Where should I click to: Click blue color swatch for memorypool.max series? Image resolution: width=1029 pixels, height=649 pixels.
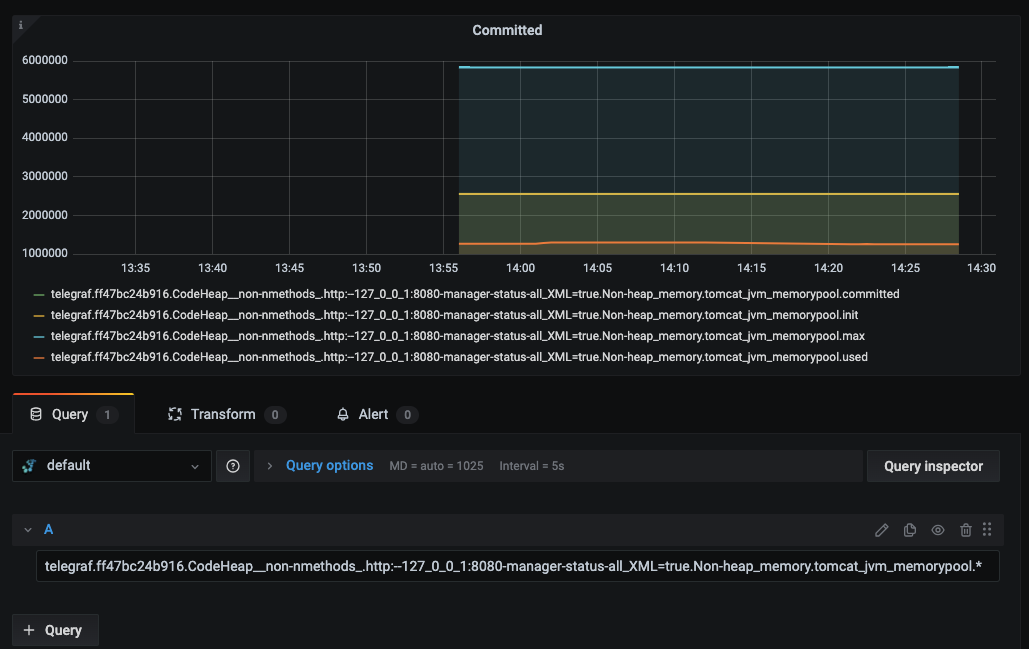coord(39,337)
